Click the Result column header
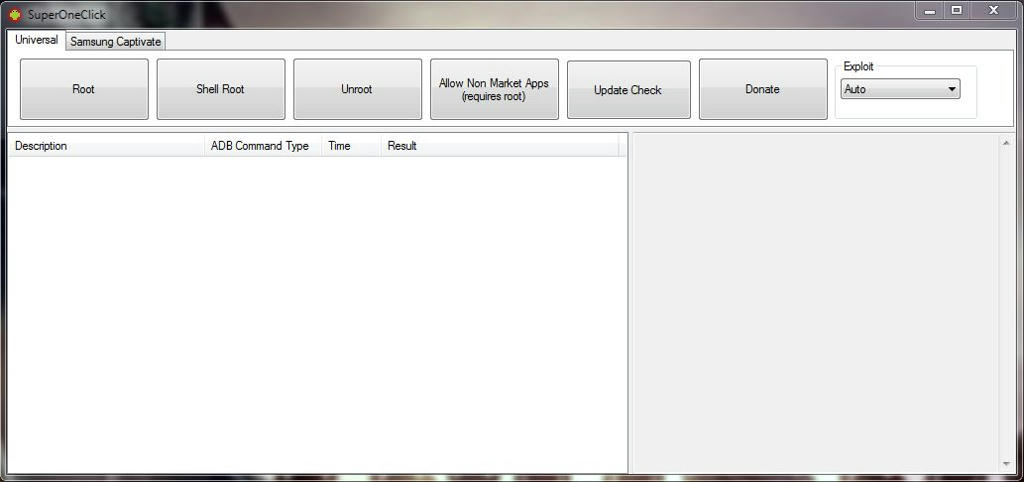Viewport: 1024px width, 482px height. tap(500, 146)
